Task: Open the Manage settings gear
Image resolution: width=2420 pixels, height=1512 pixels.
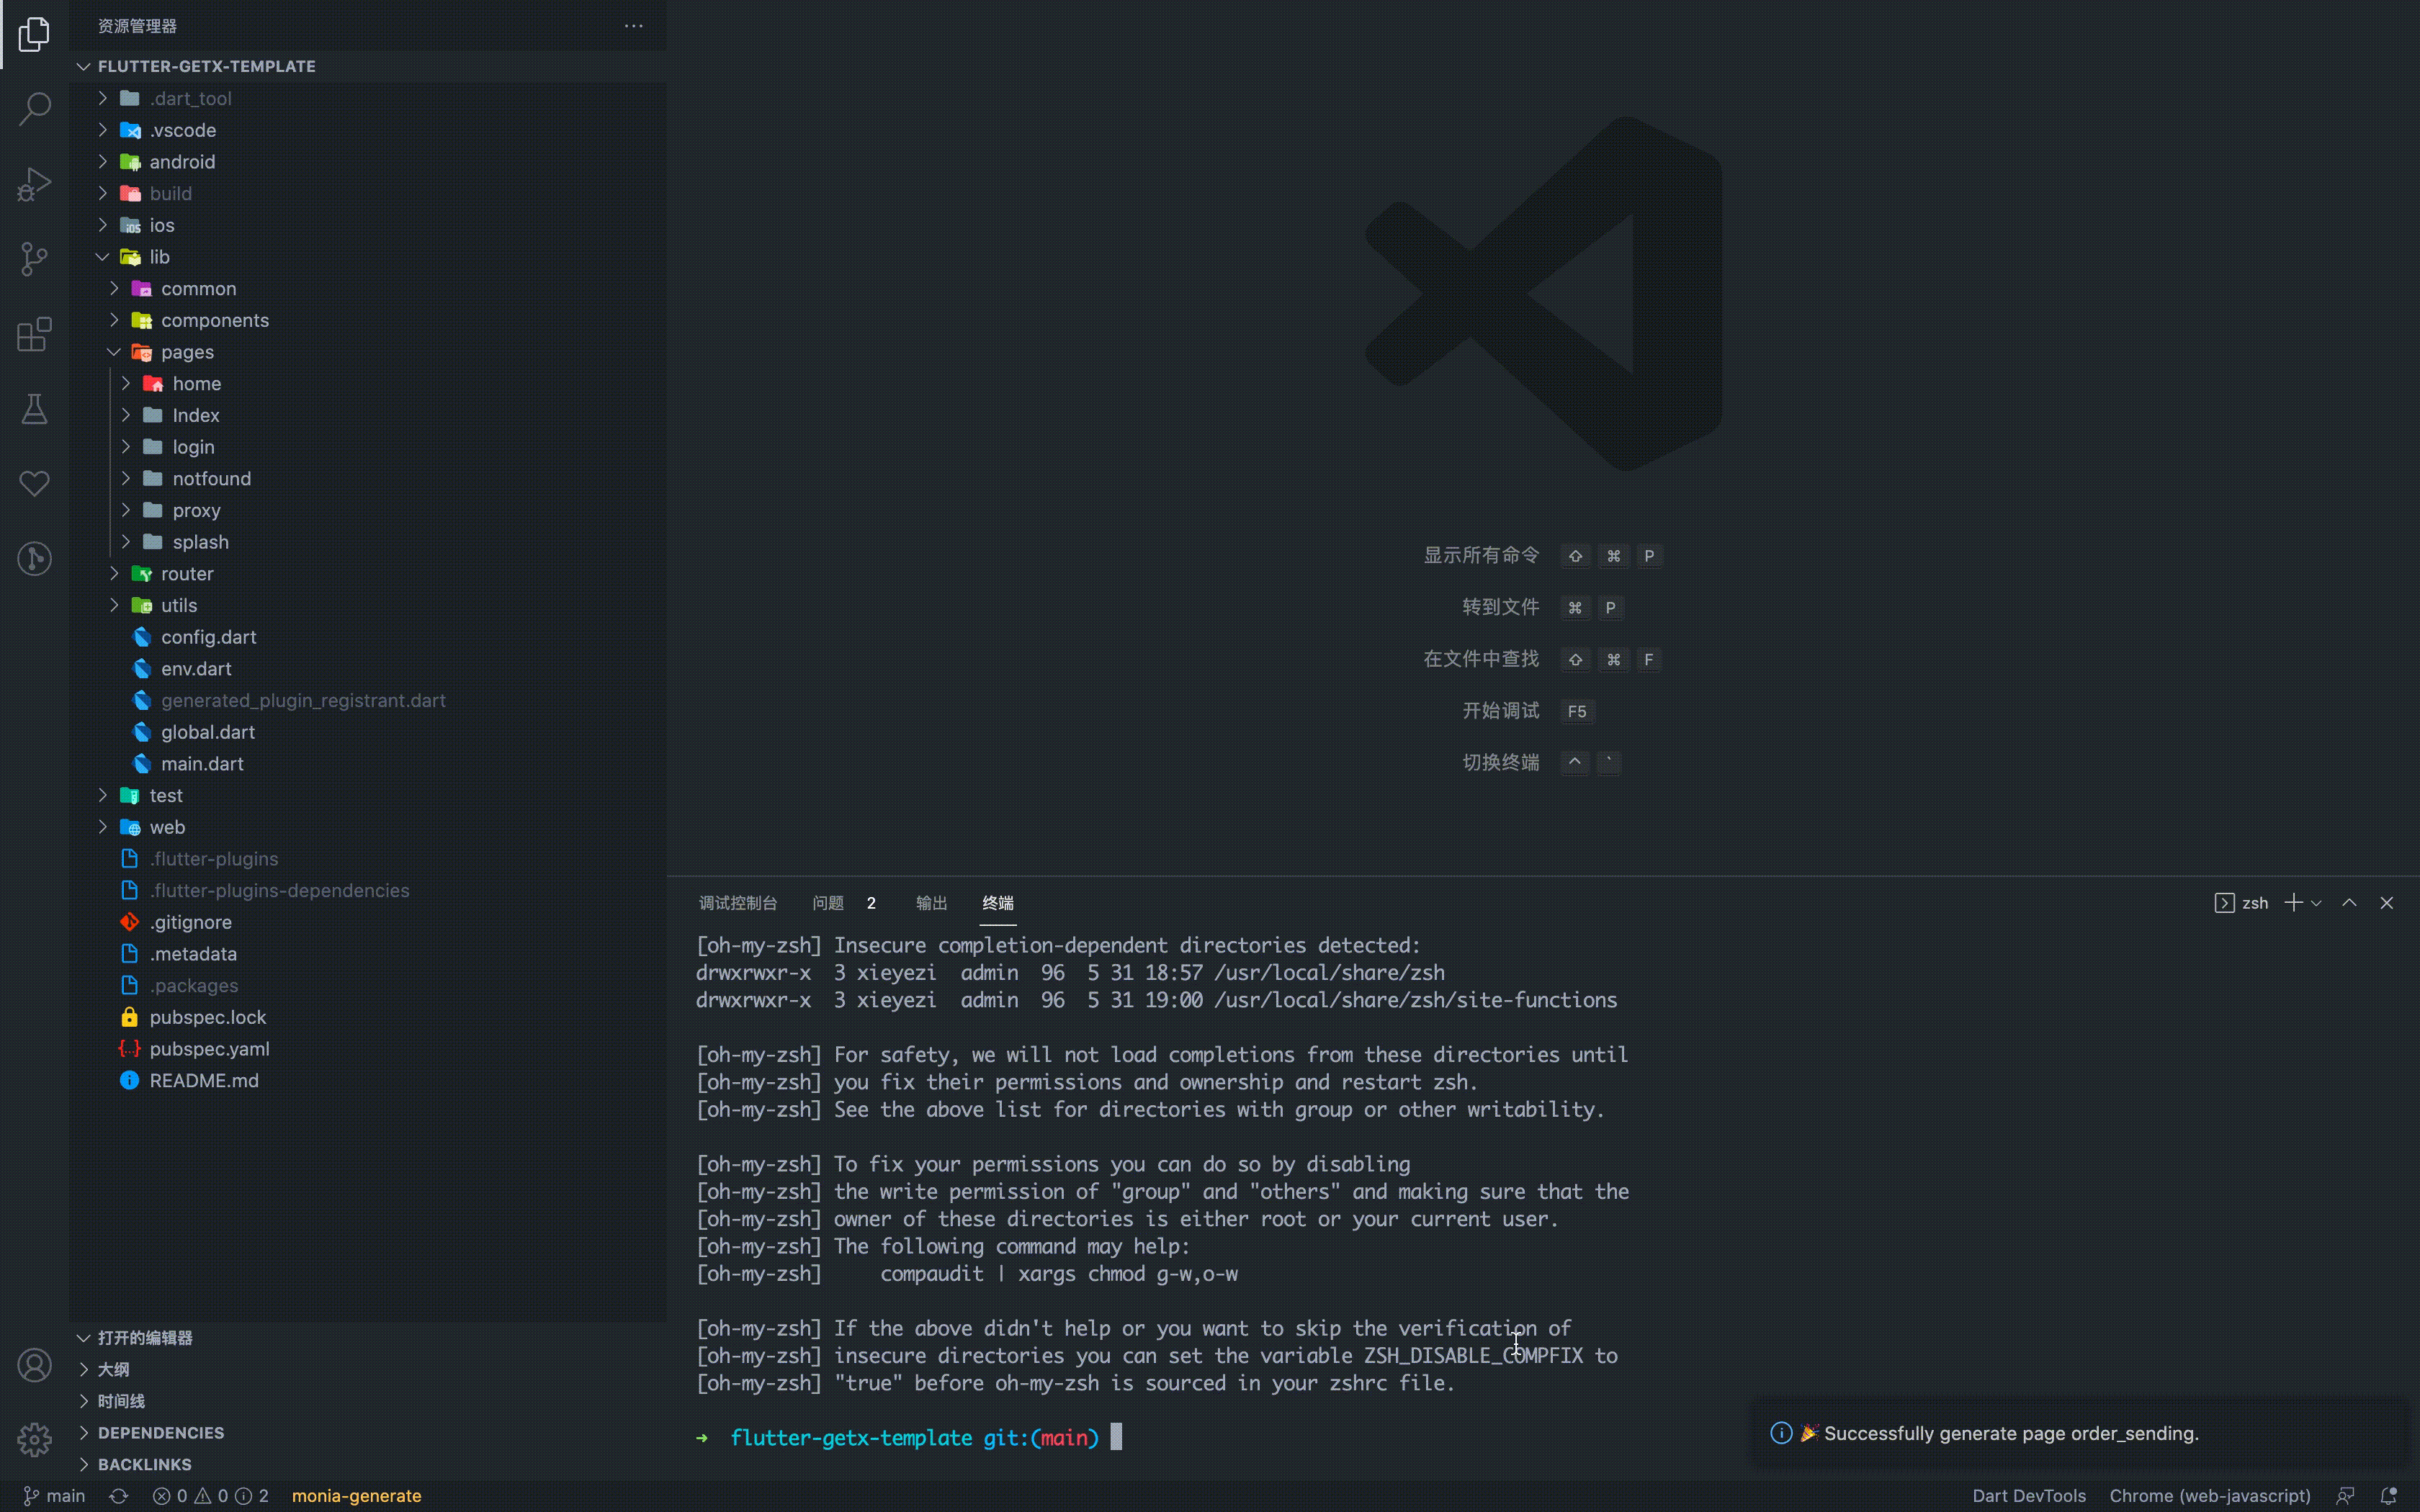Action: click(34, 1440)
